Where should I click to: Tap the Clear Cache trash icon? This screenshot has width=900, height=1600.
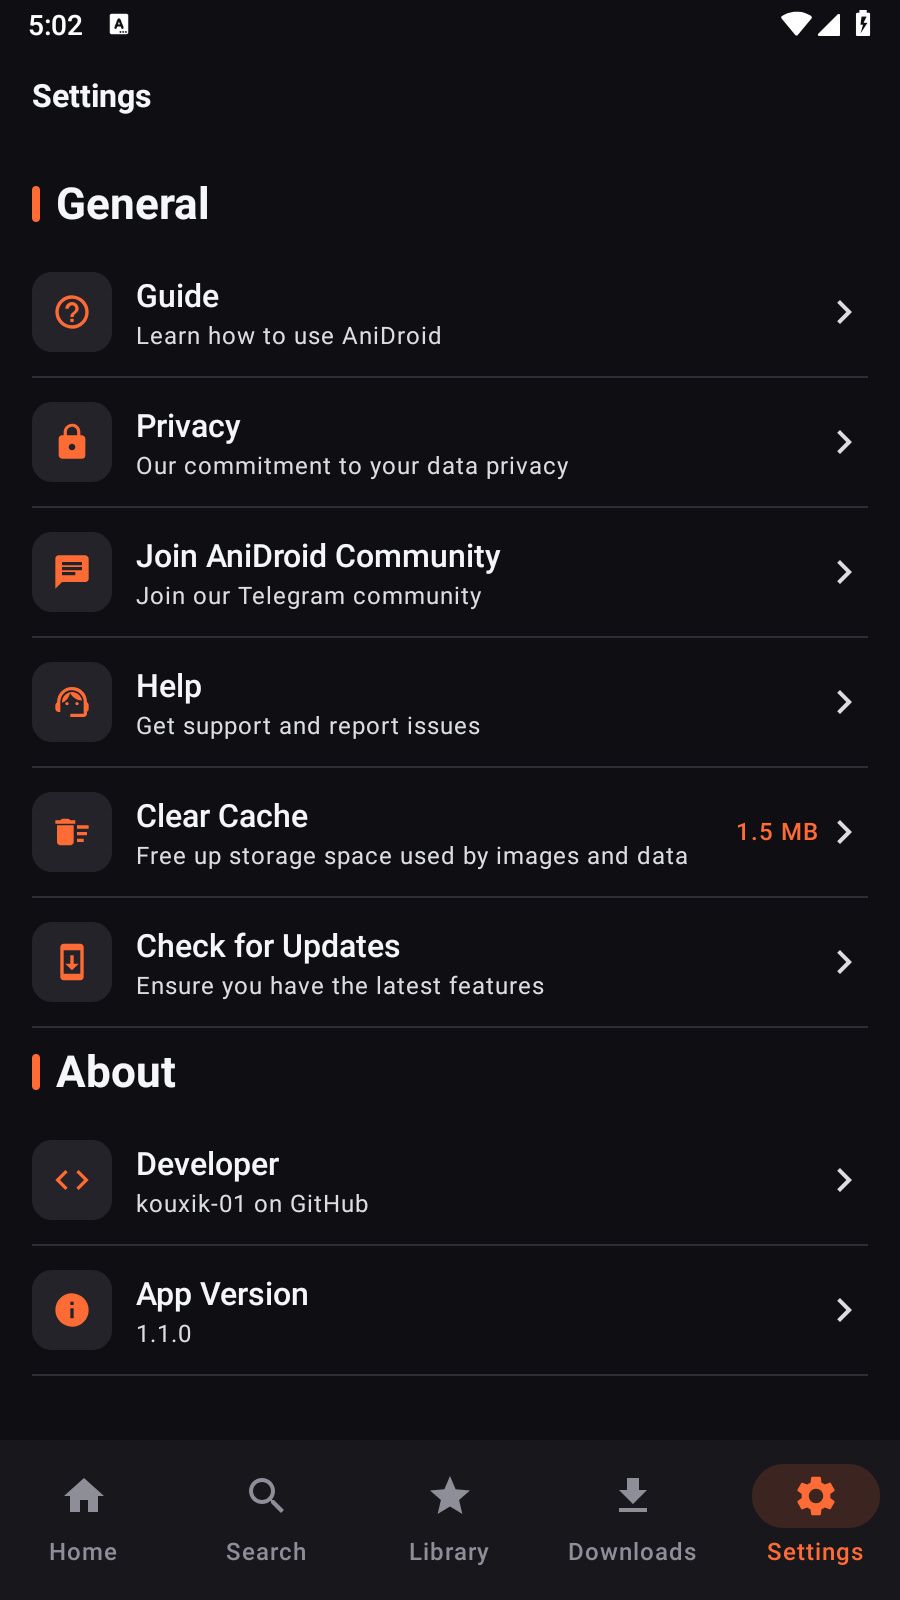(72, 832)
